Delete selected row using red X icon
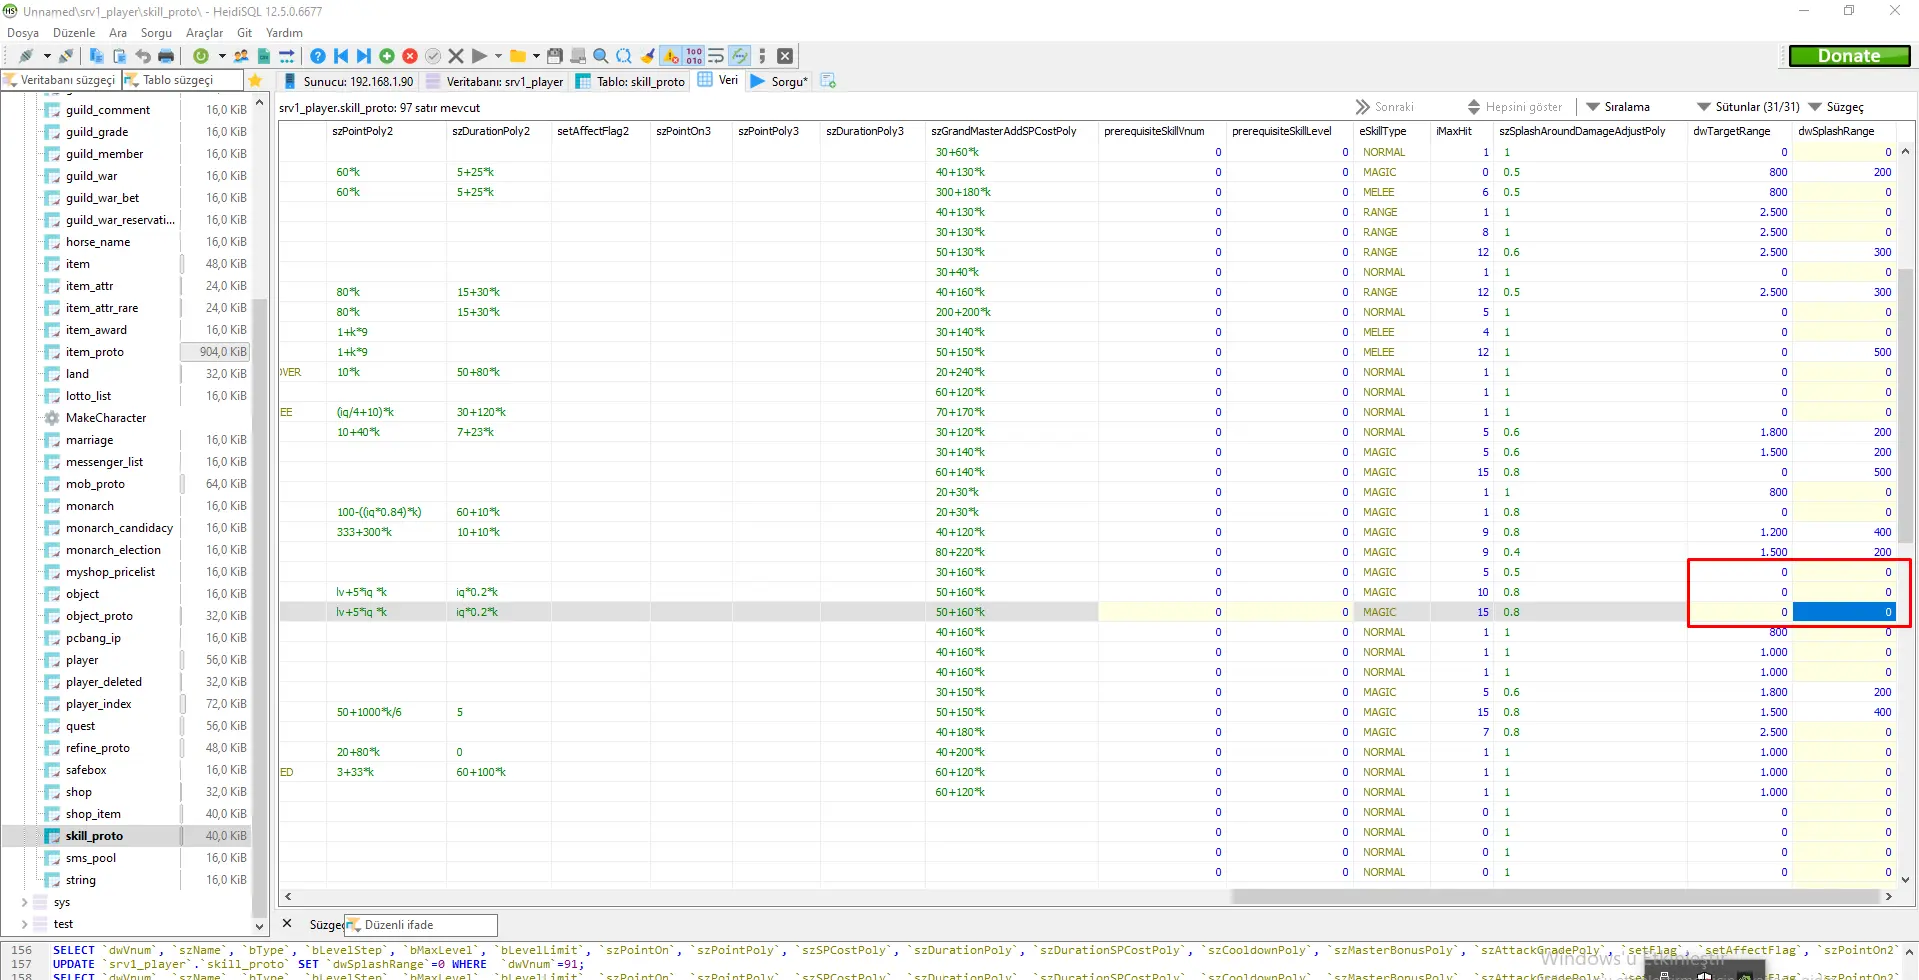Viewport: 1919px width, 980px height. click(410, 56)
